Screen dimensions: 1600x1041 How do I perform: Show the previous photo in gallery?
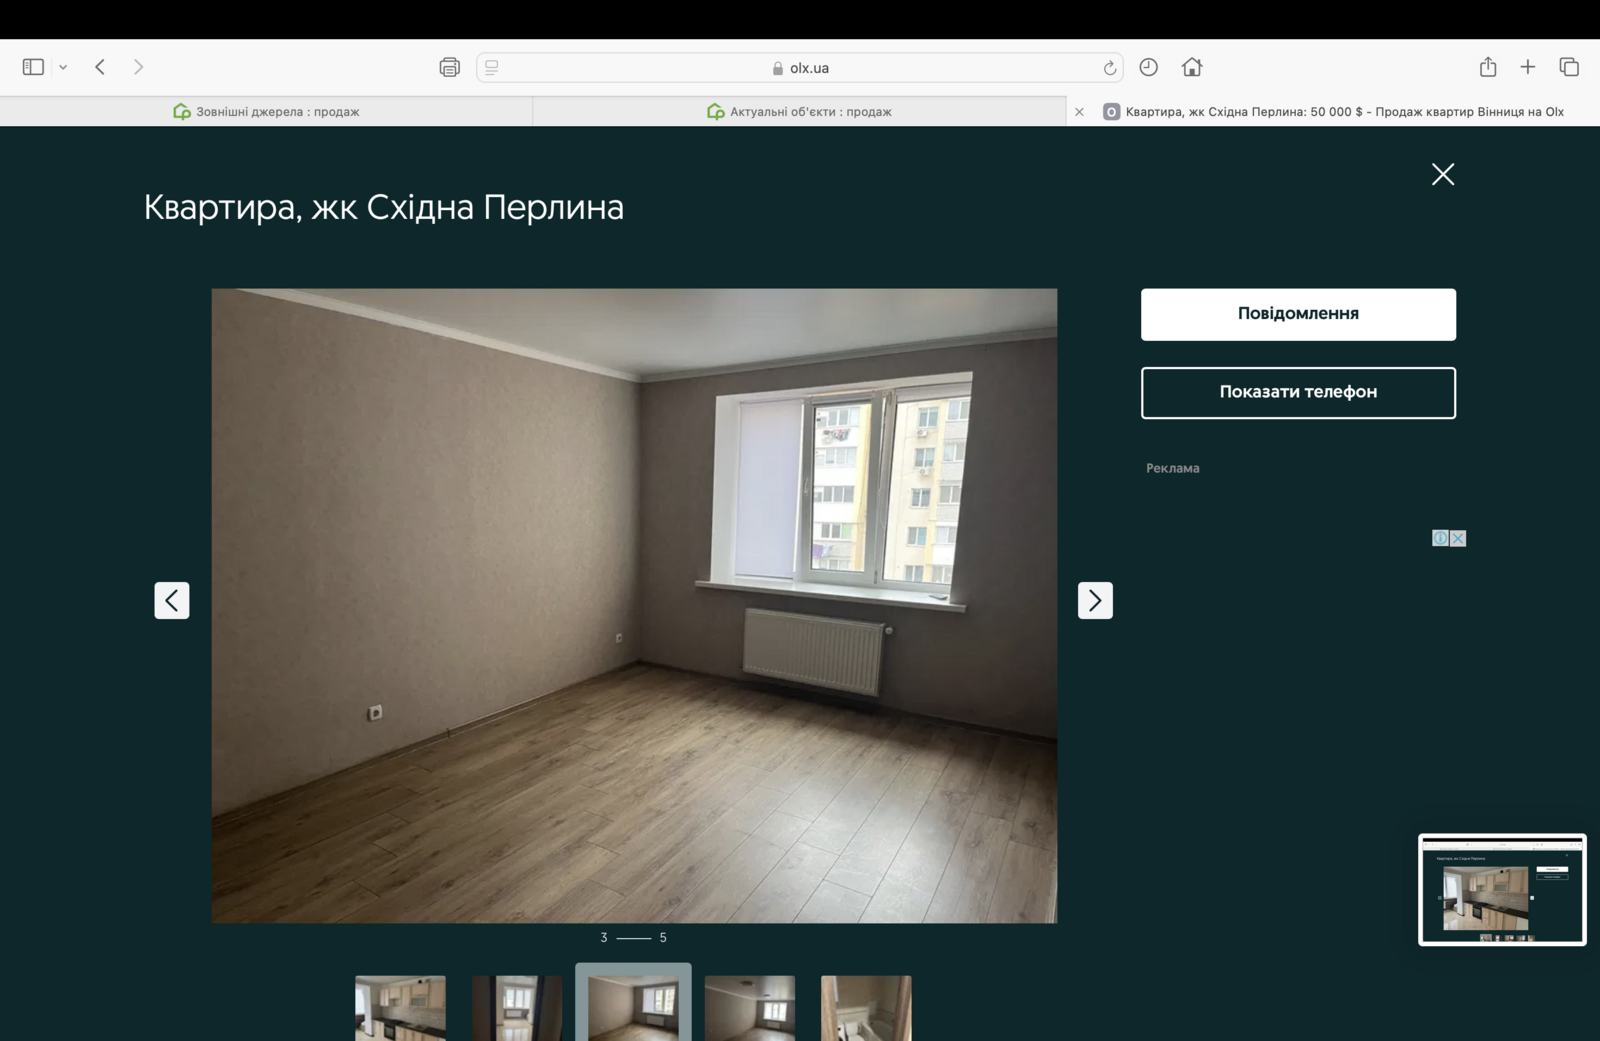click(x=172, y=600)
